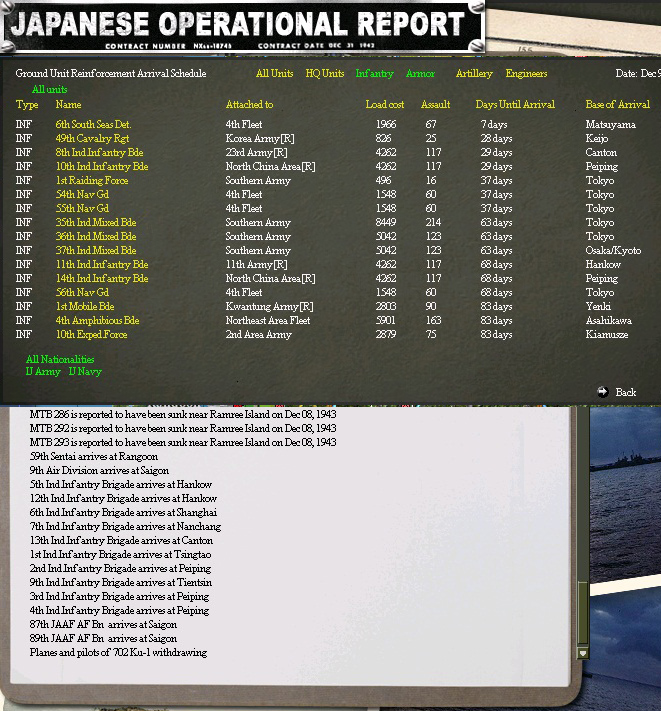Open the 11th Ind Infantry Bde unit
The width and height of the screenshot is (661, 711).
tap(102, 264)
